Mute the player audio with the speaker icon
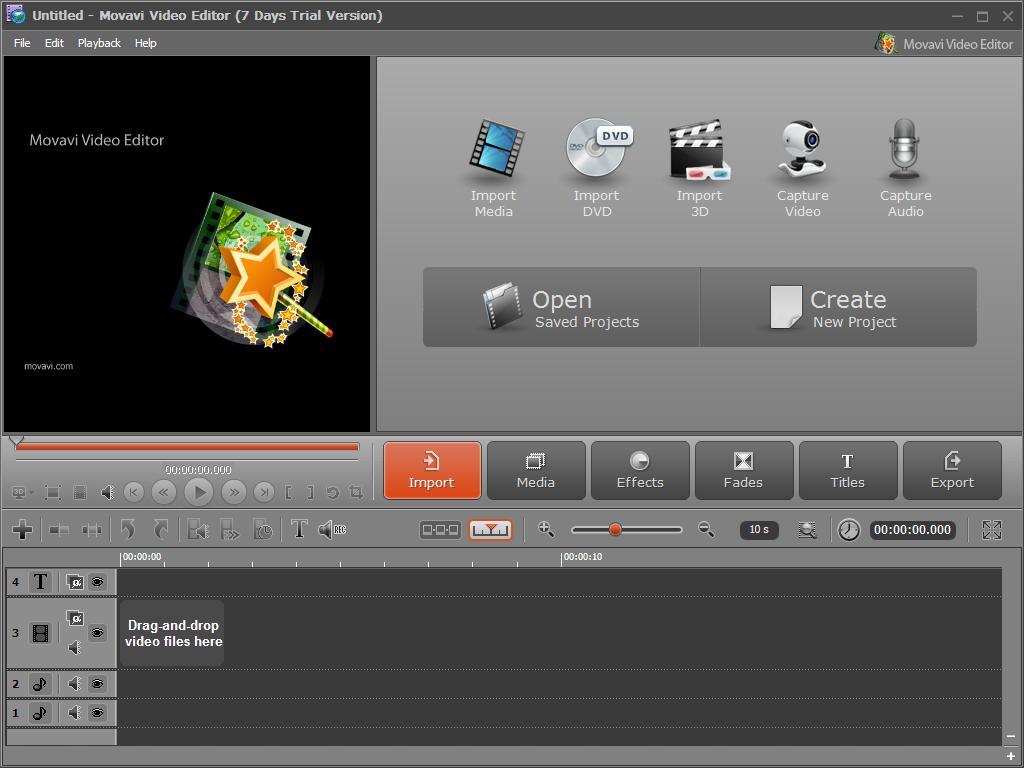This screenshot has height=768, width=1024. (x=108, y=491)
